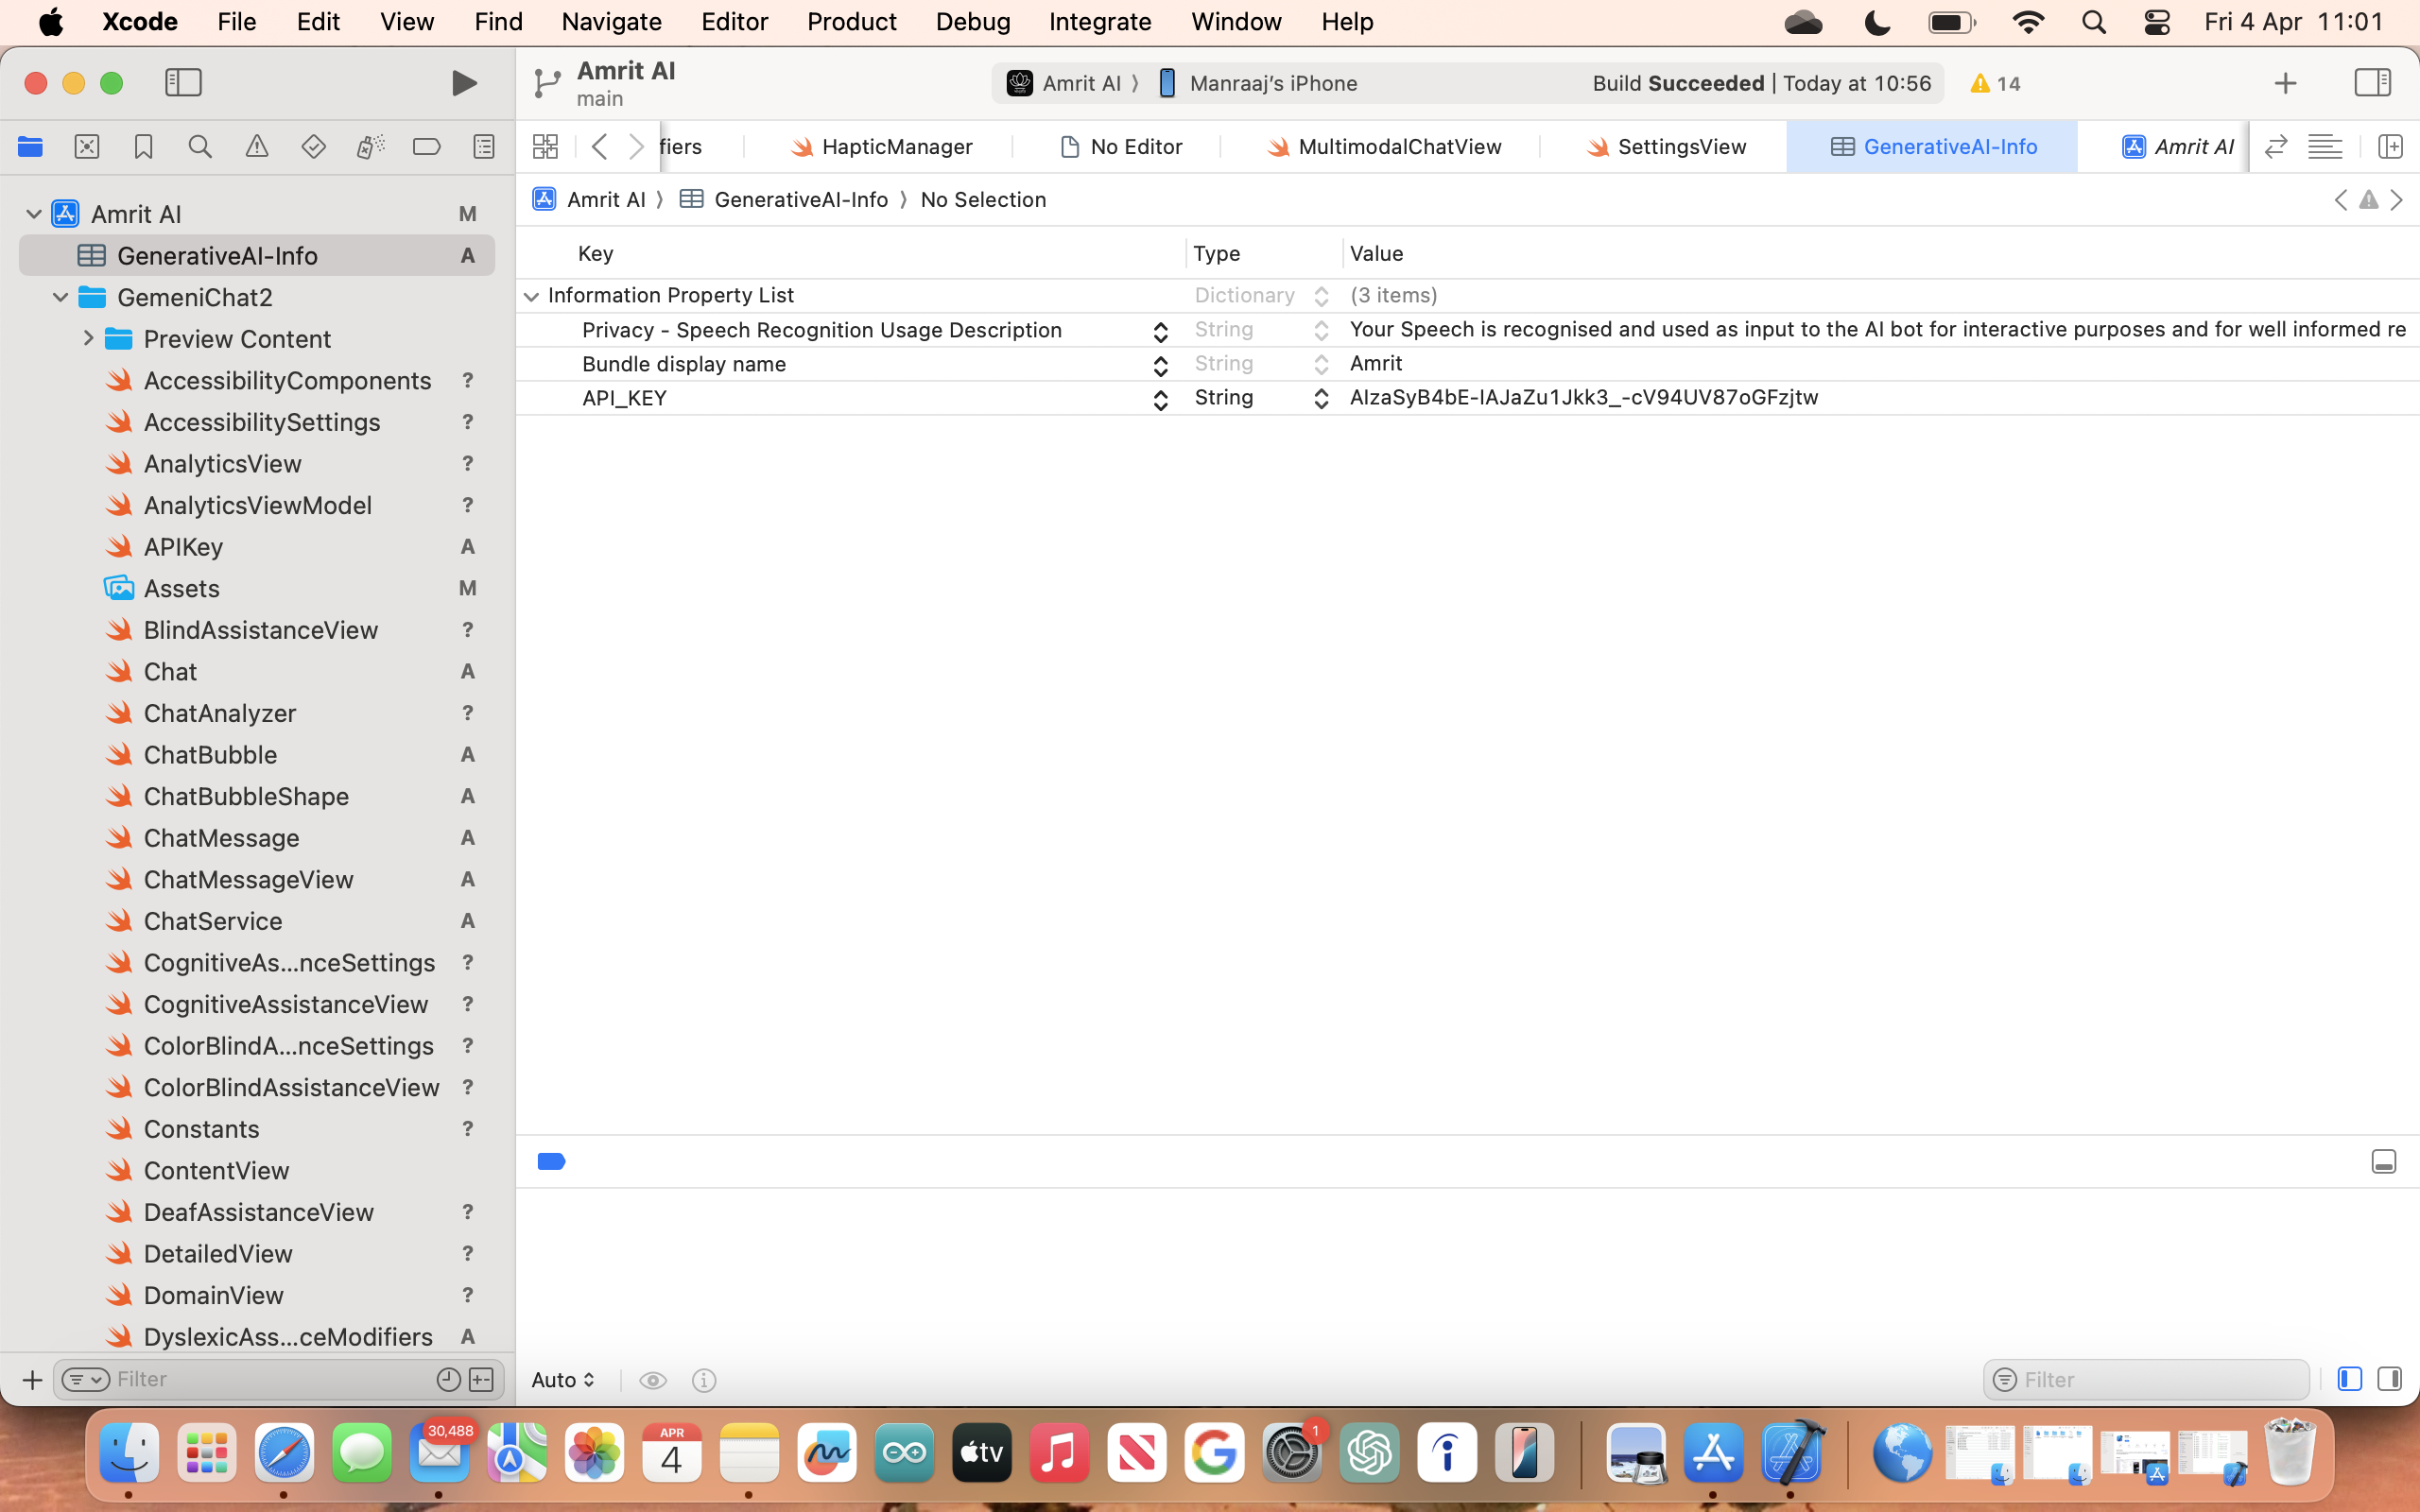Toggle debug area visibility button
This screenshot has height=1512, width=2420.
point(2383,1161)
